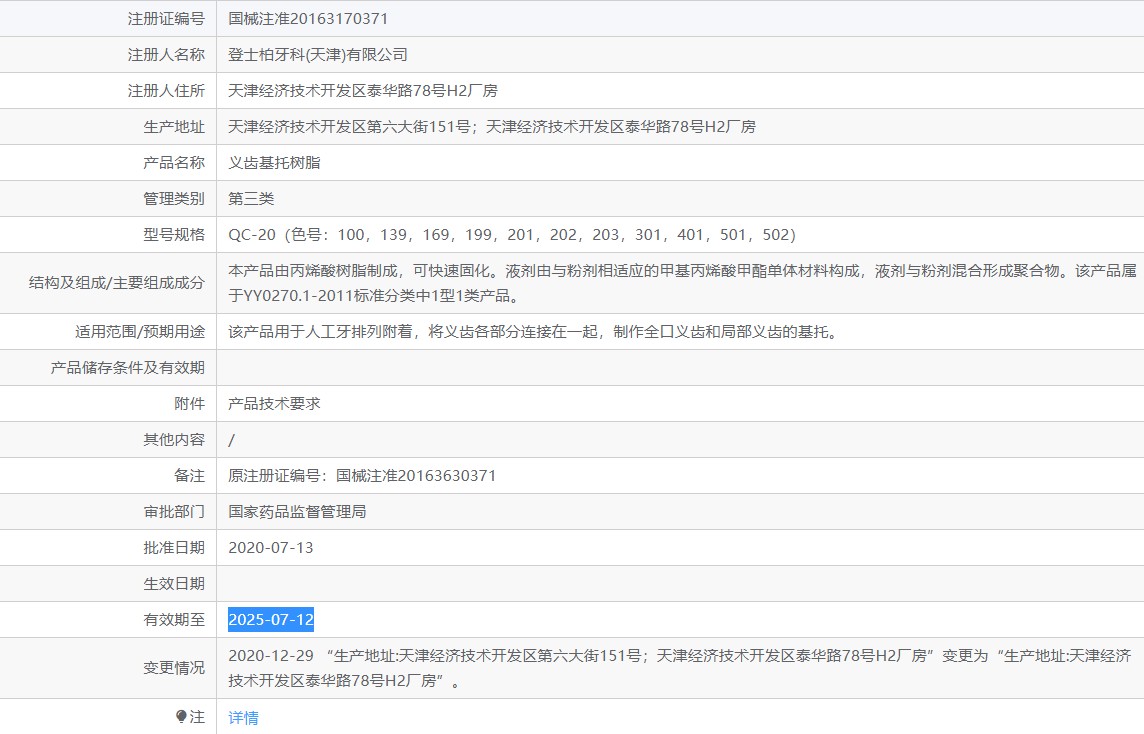Viewport: 1144px width, 734px height.
Task: Click the 生效日期 label
Action: click(174, 584)
